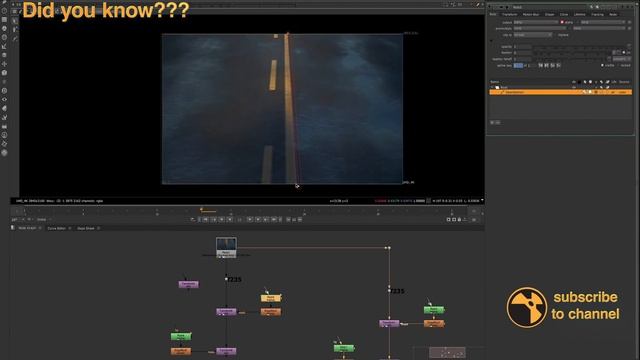Switch to the Transform tab in Roto properties
Screen dimensions: 640x360
[x=509, y=14]
